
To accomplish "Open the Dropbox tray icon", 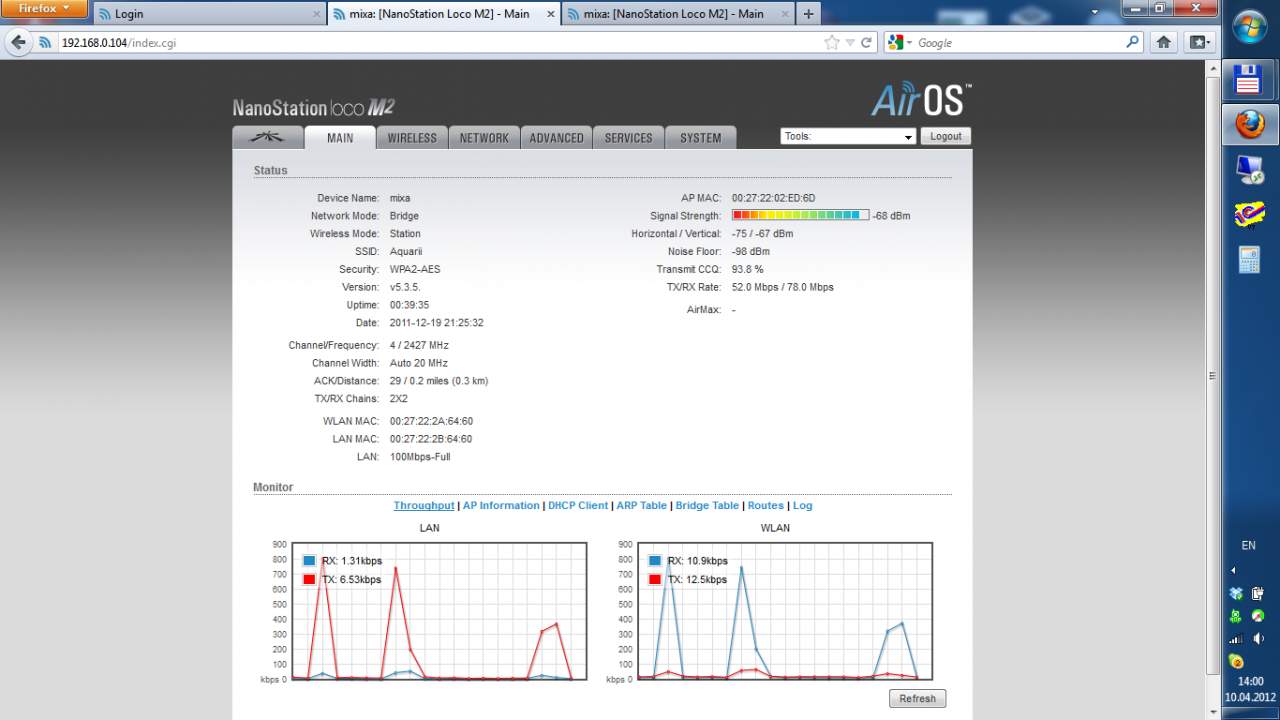I will [x=1236, y=593].
